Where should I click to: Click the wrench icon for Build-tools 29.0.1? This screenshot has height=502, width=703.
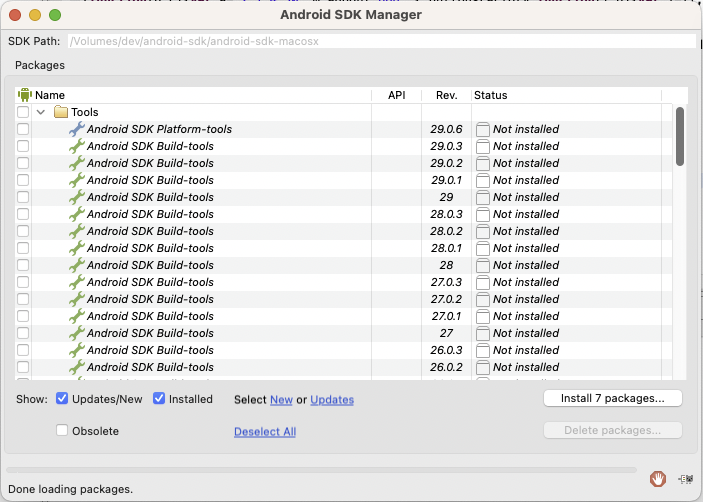tap(77, 180)
